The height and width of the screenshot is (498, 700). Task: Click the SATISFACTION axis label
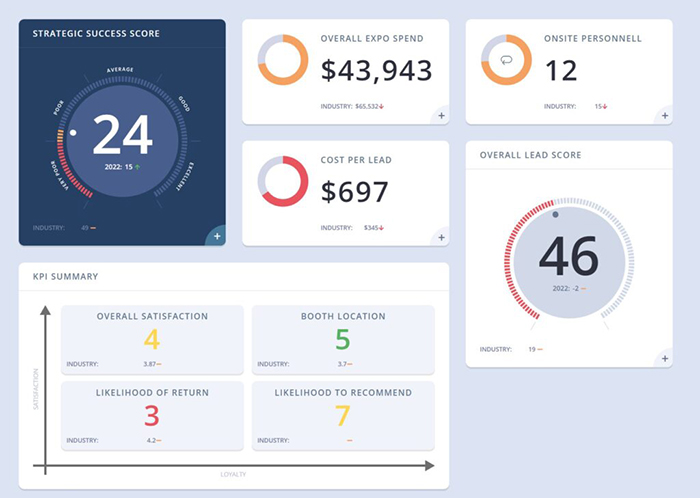point(36,389)
